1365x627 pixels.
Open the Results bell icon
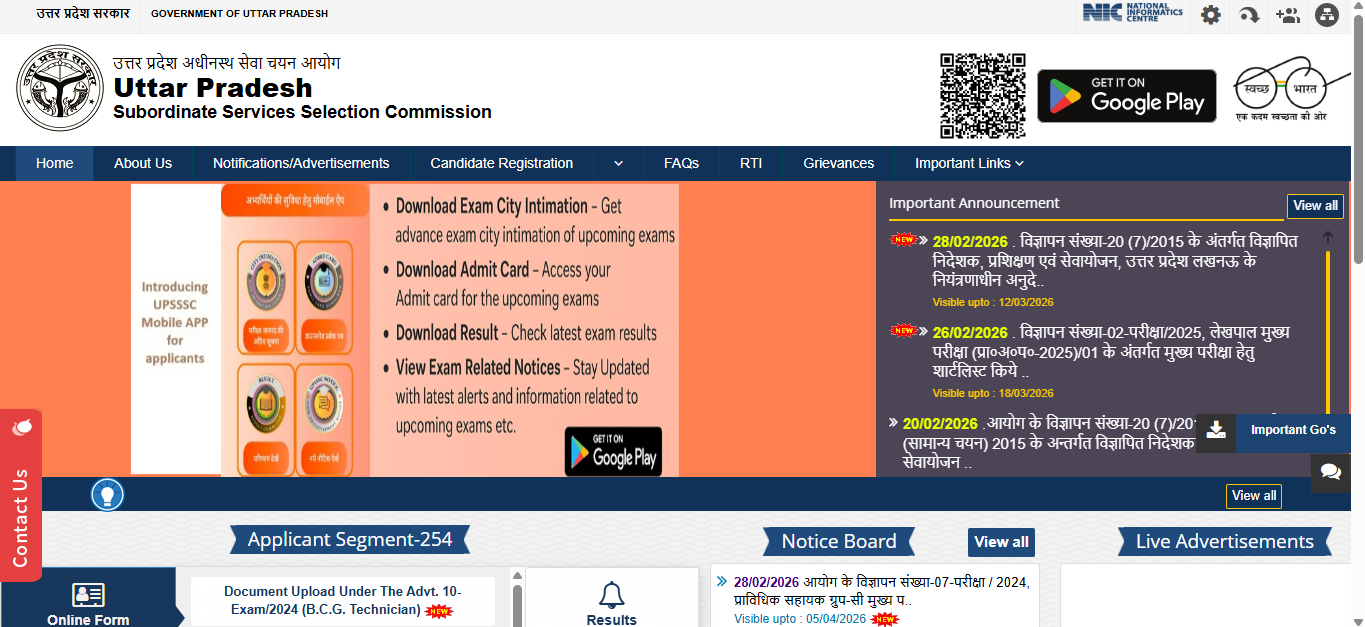612,597
